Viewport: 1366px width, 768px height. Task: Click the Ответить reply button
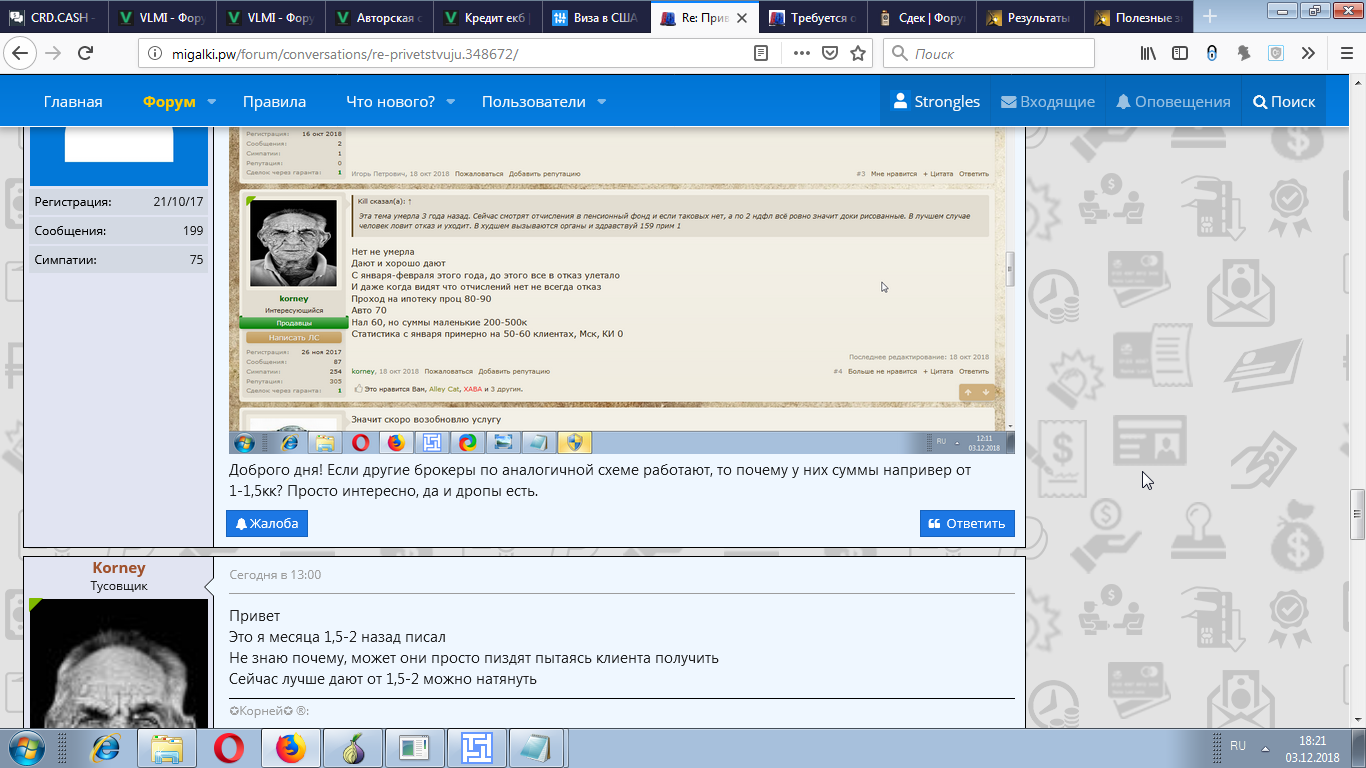click(966, 523)
